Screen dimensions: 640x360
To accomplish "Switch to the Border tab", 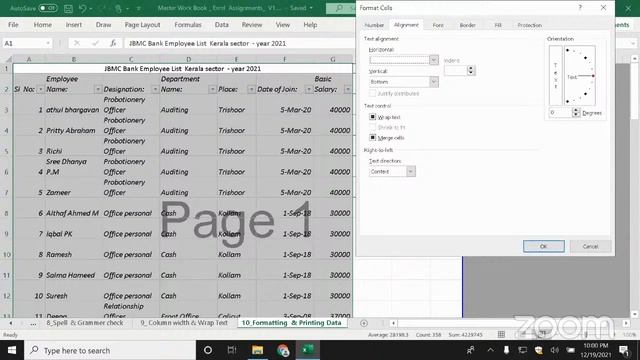I will (x=467, y=25).
